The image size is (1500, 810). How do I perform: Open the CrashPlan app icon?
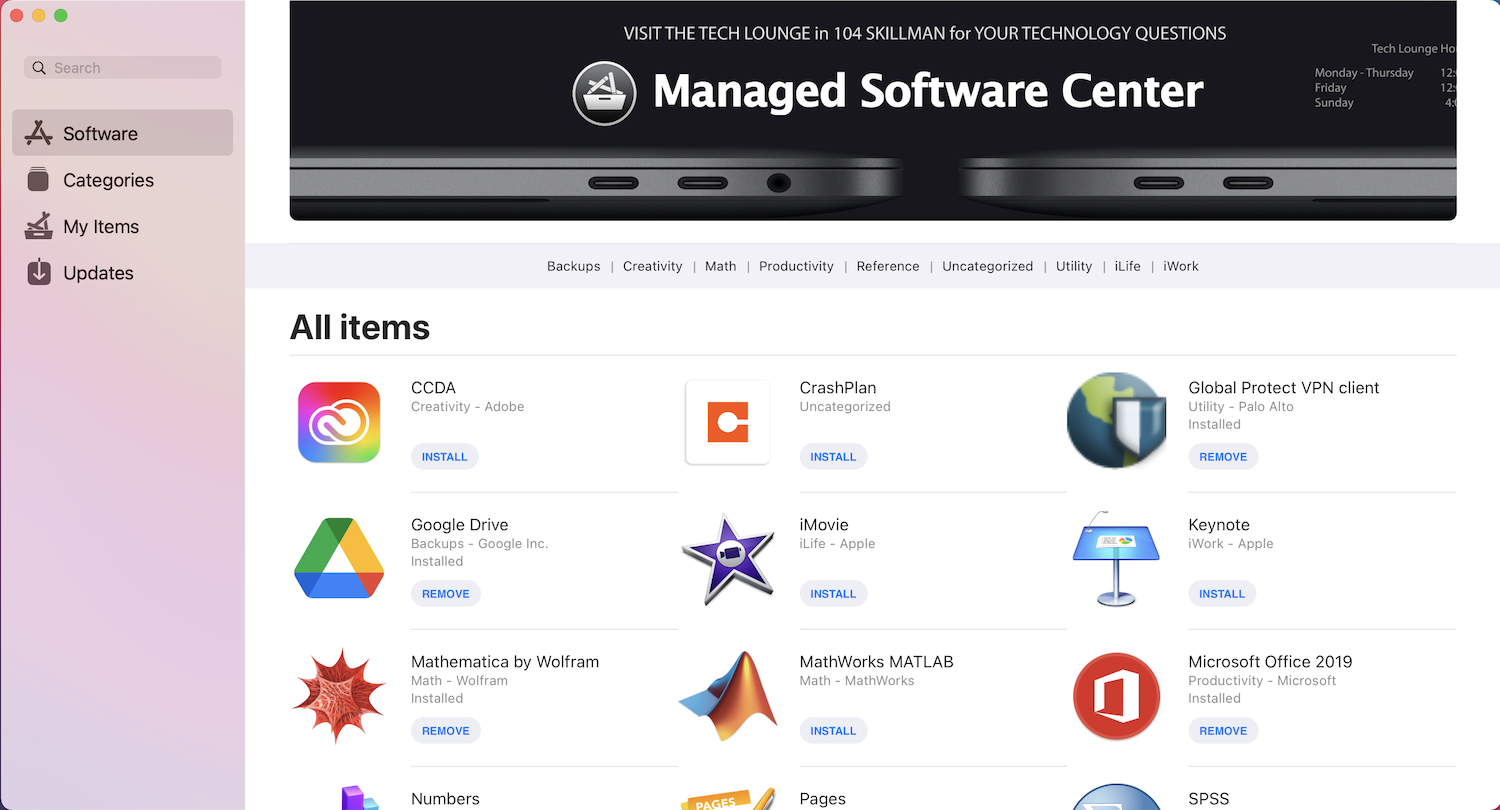(x=727, y=422)
